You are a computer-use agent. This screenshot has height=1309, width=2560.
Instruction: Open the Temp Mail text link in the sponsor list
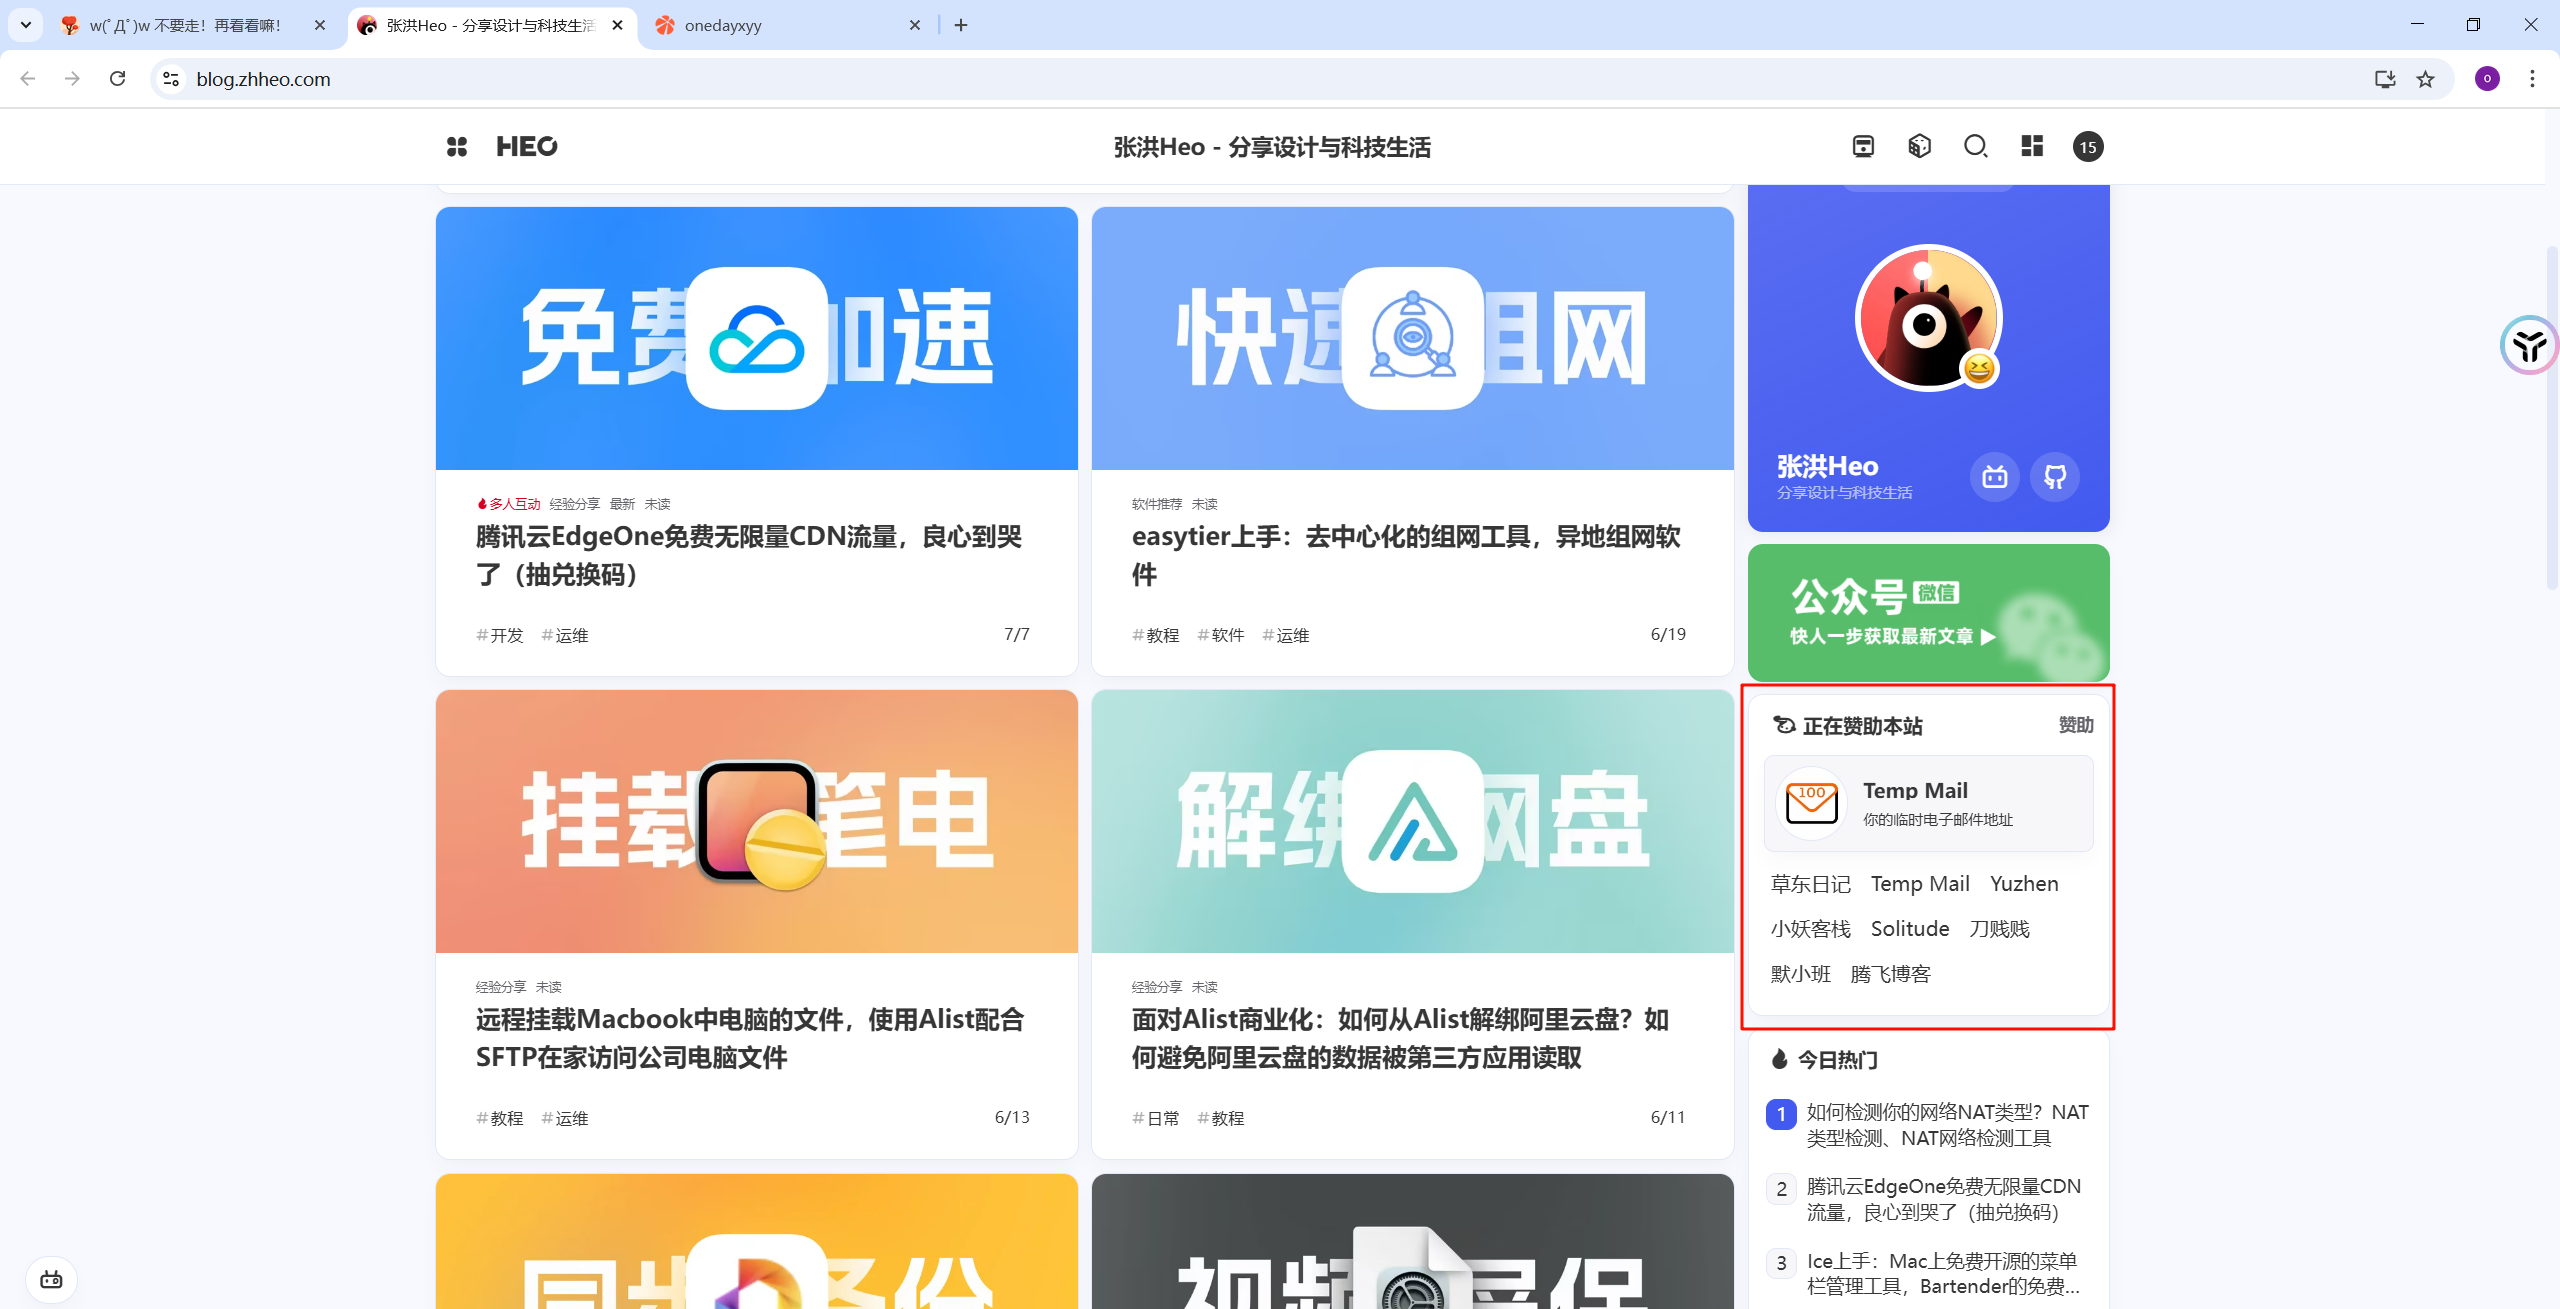[1920, 884]
